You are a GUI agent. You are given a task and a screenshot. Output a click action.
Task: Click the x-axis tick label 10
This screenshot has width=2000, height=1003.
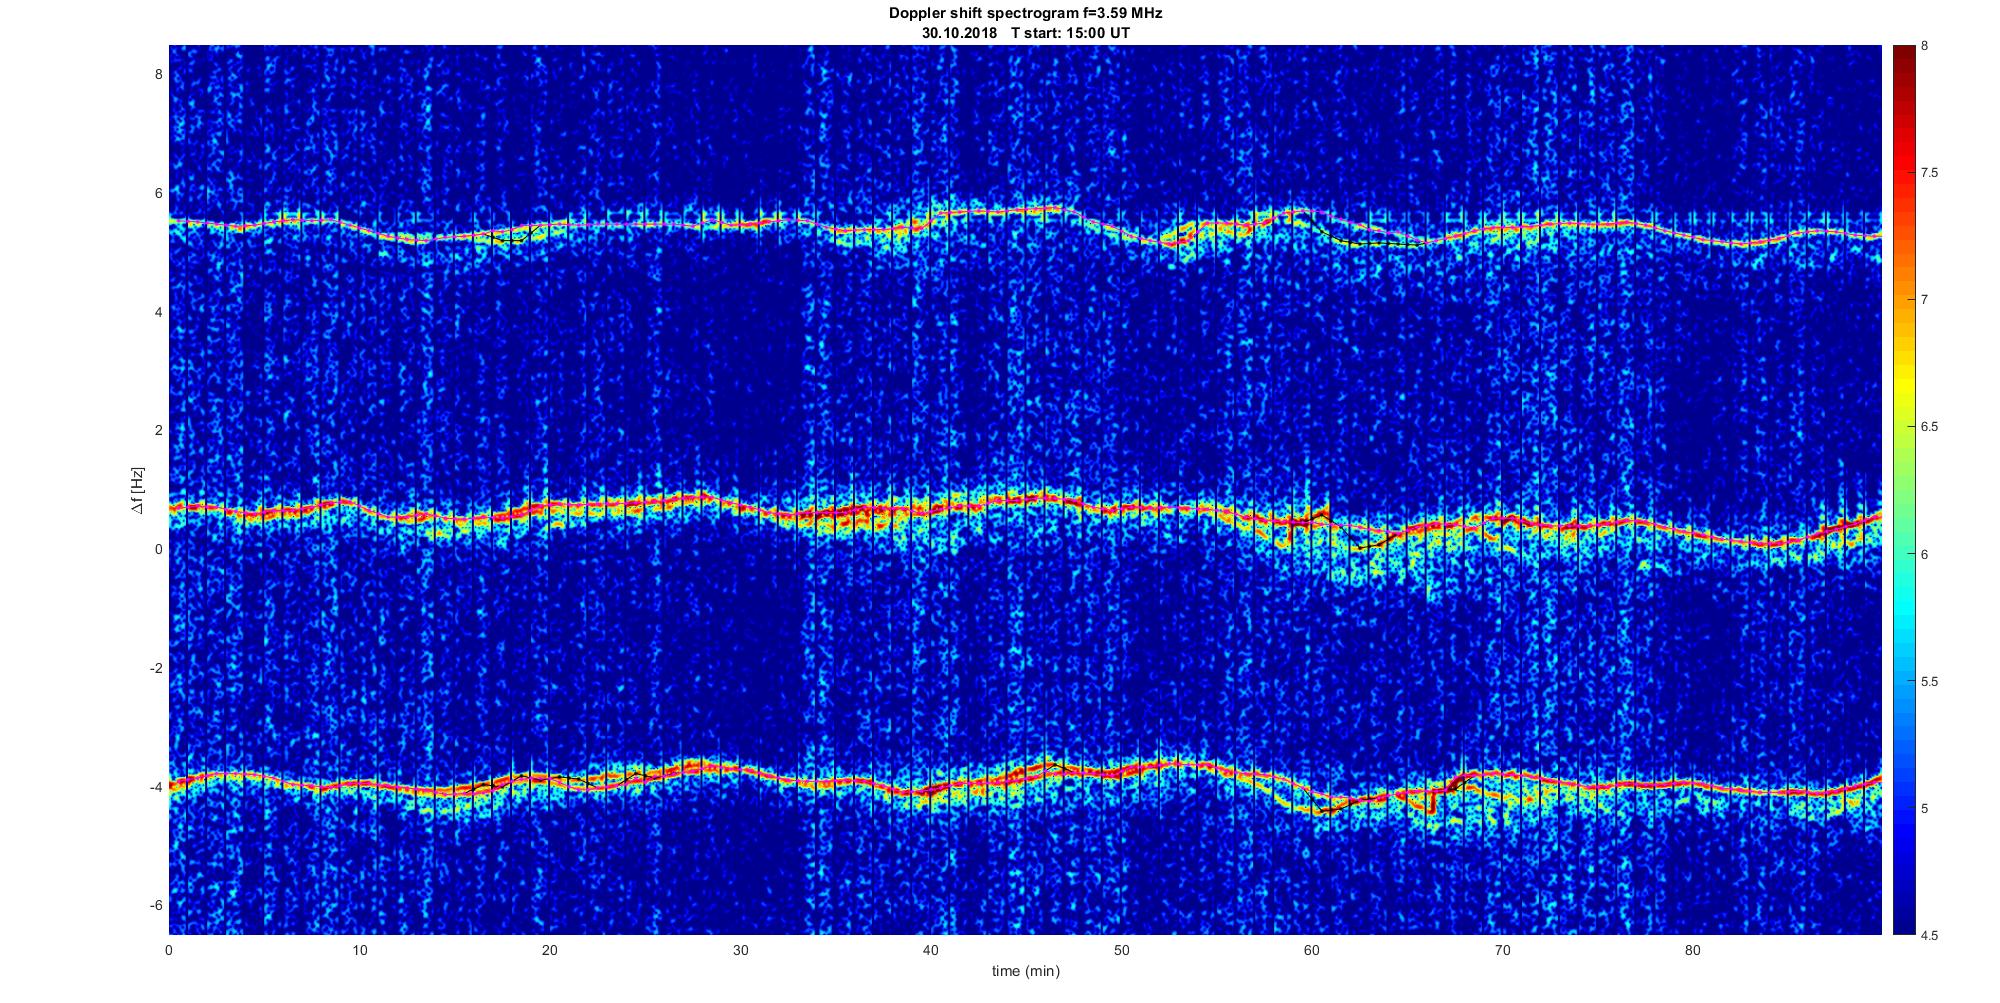coord(359,950)
